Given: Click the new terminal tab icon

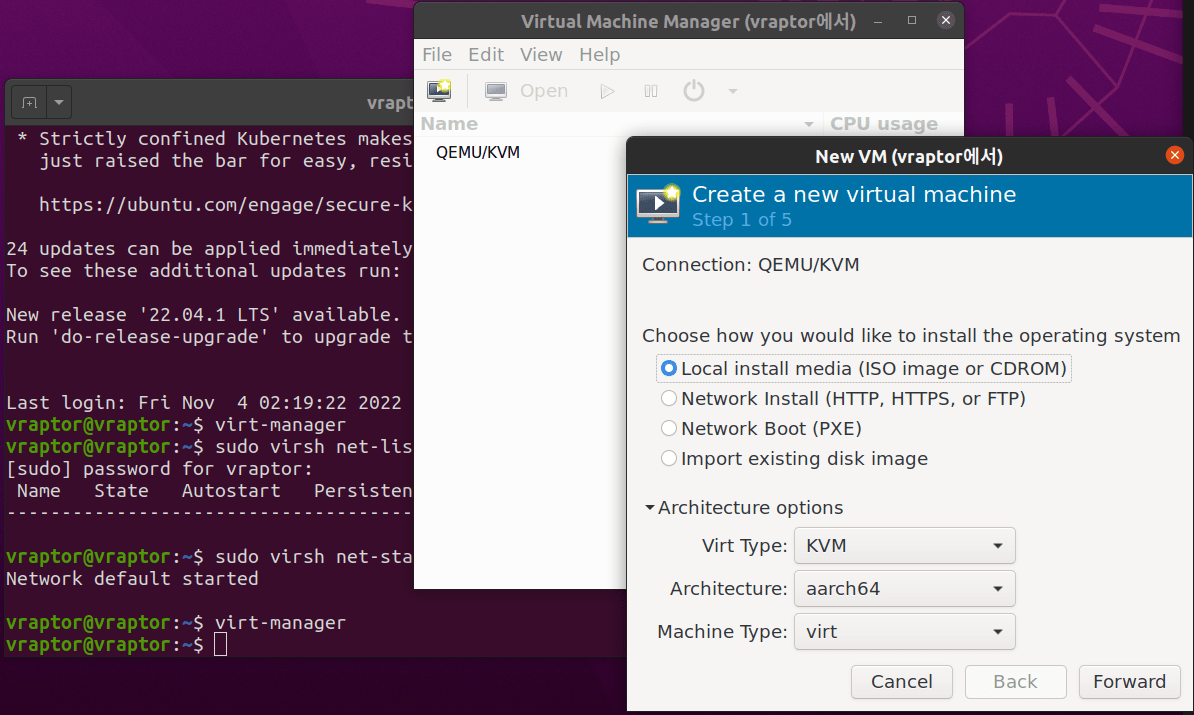Looking at the screenshot, I should (x=30, y=102).
